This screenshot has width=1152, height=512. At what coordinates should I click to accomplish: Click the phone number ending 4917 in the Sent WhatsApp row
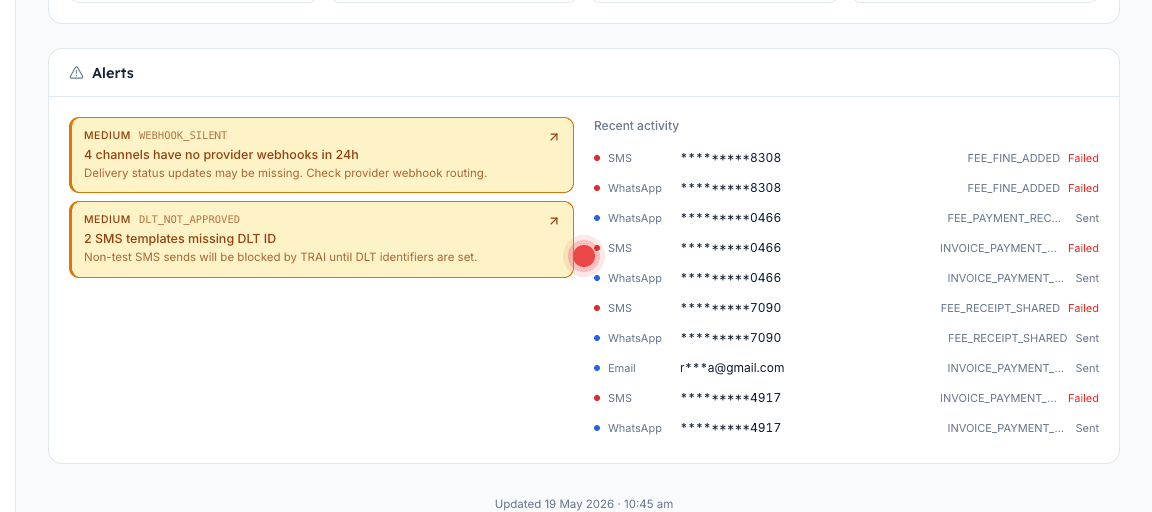tap(730, 428)
